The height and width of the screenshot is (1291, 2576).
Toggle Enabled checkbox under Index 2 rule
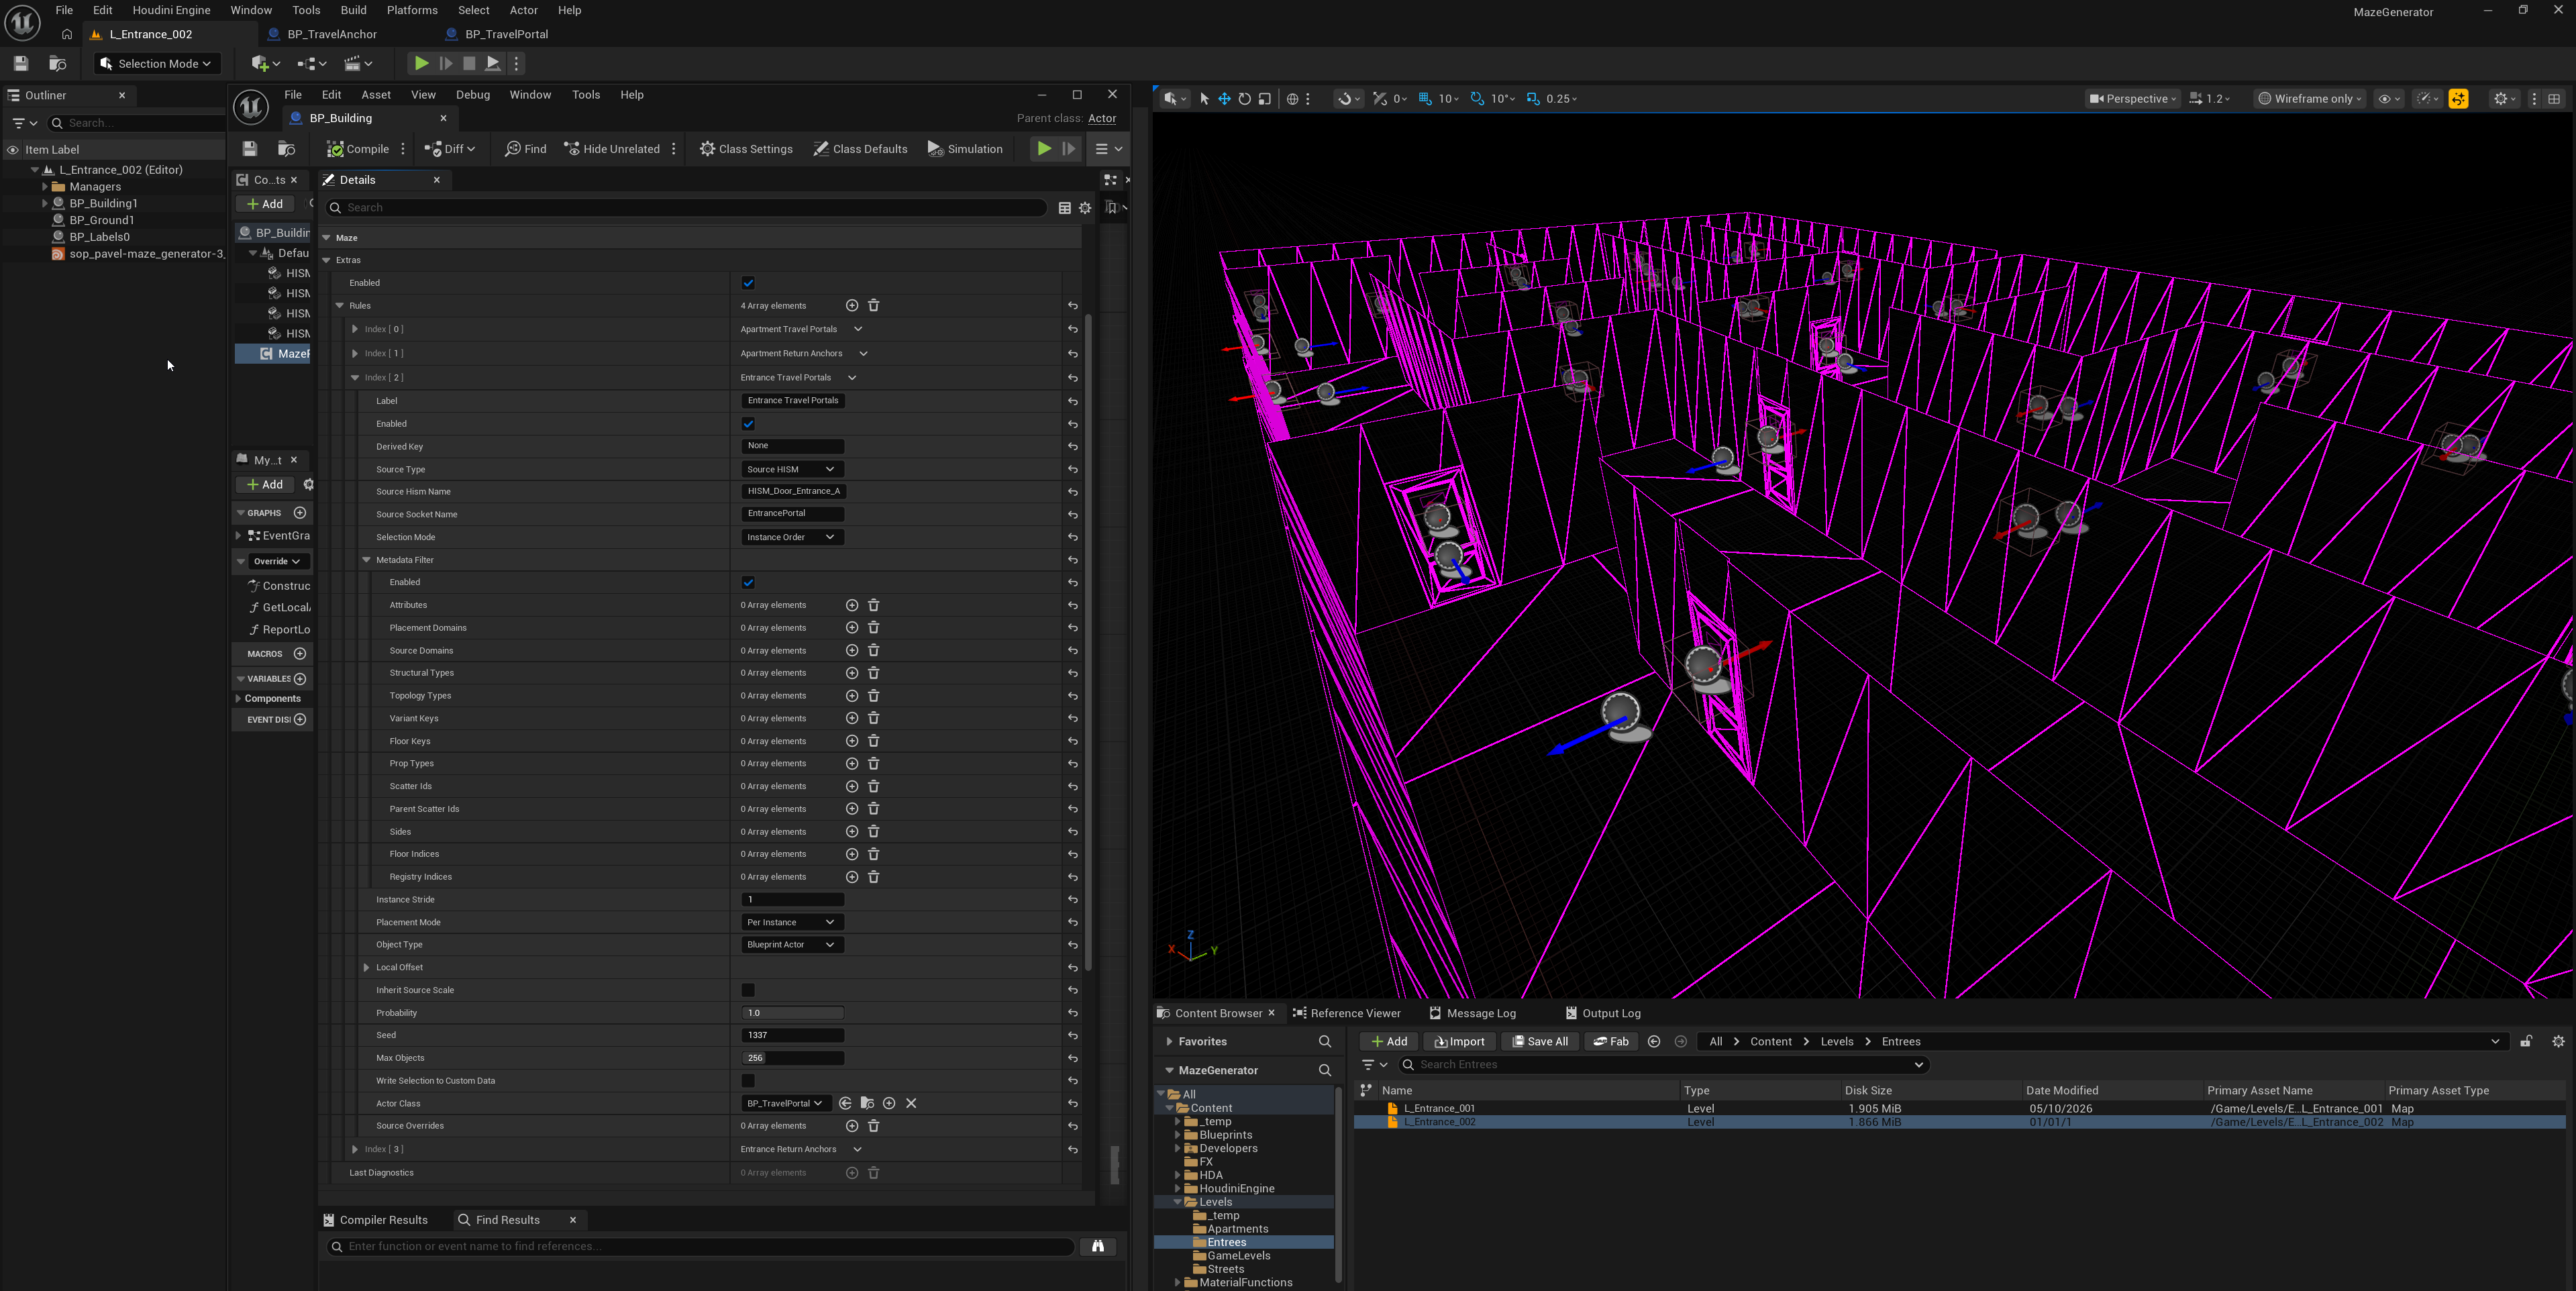pyautogui.click(x=748, y=424)
